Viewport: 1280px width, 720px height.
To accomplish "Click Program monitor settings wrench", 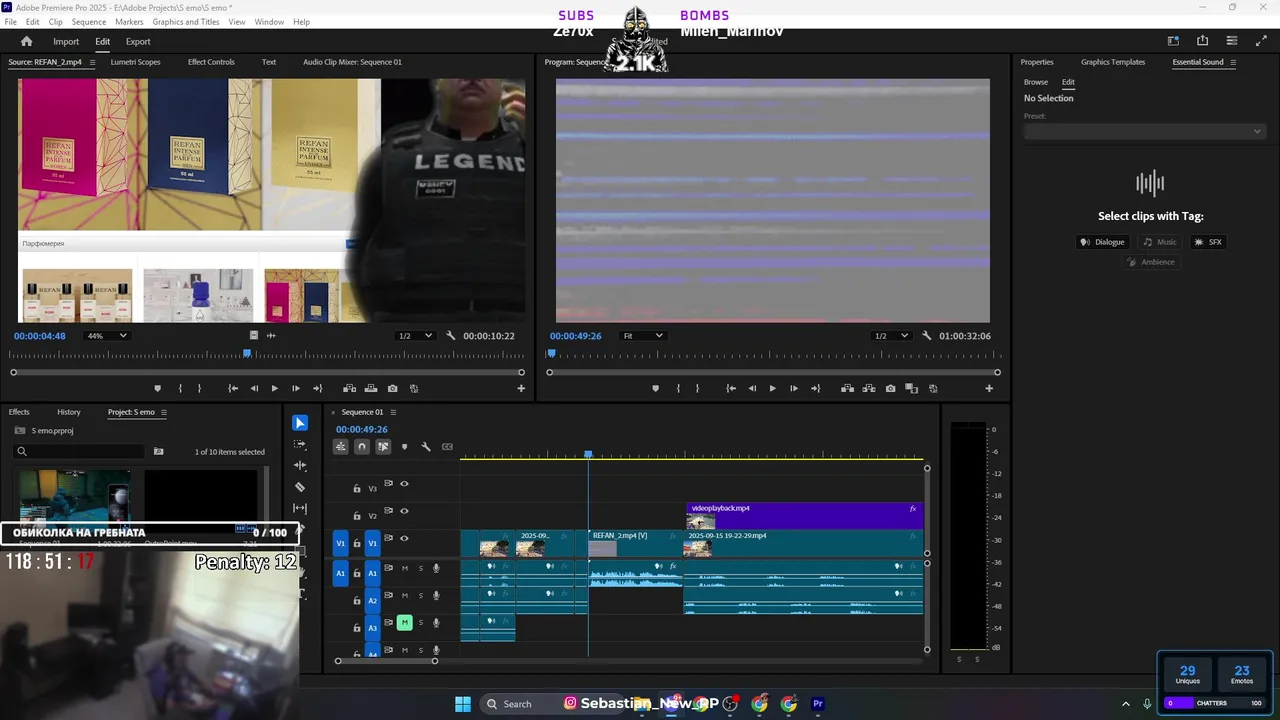I will pos(927,336).
